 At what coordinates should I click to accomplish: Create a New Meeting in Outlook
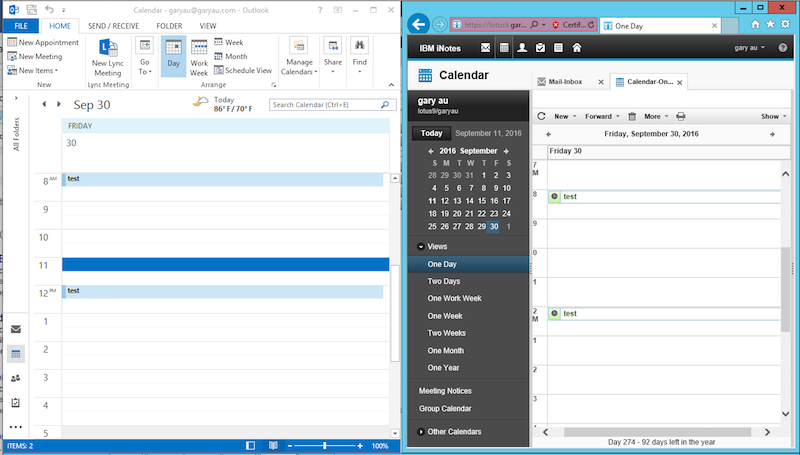tap(35, 57)
